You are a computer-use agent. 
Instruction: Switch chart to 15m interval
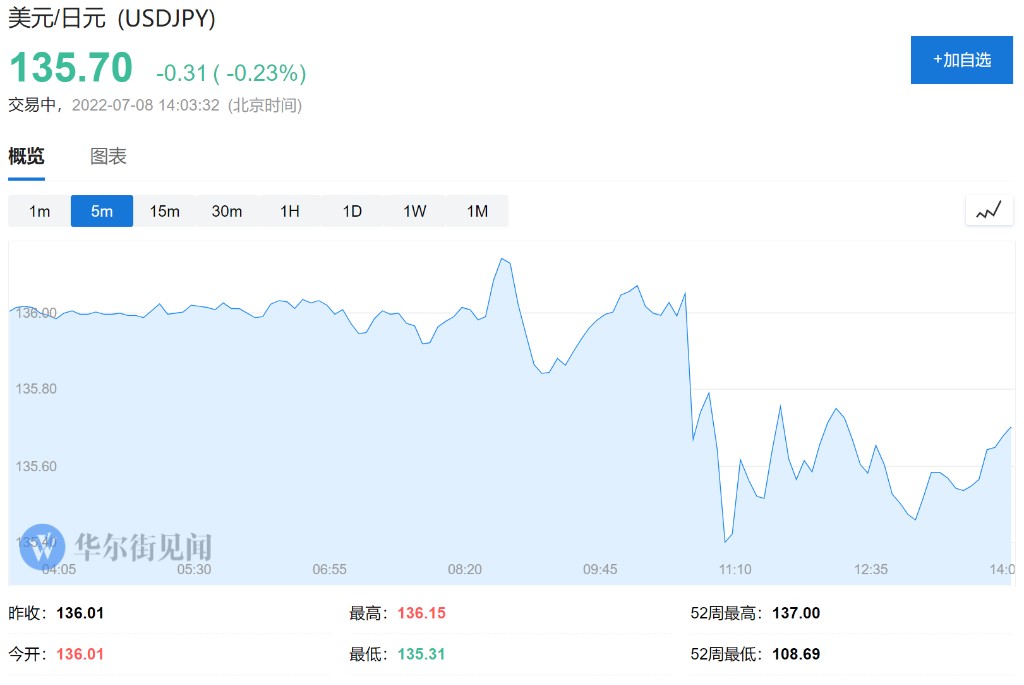pos(164,211)
